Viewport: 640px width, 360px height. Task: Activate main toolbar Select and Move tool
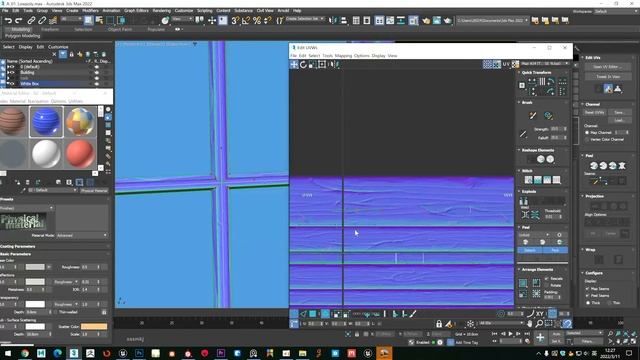coord(212,20)
